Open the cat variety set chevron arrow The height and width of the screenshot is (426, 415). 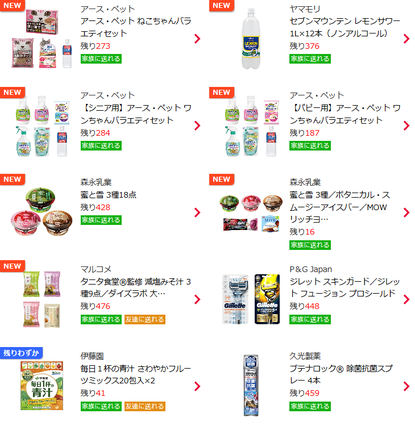[197, 39]
